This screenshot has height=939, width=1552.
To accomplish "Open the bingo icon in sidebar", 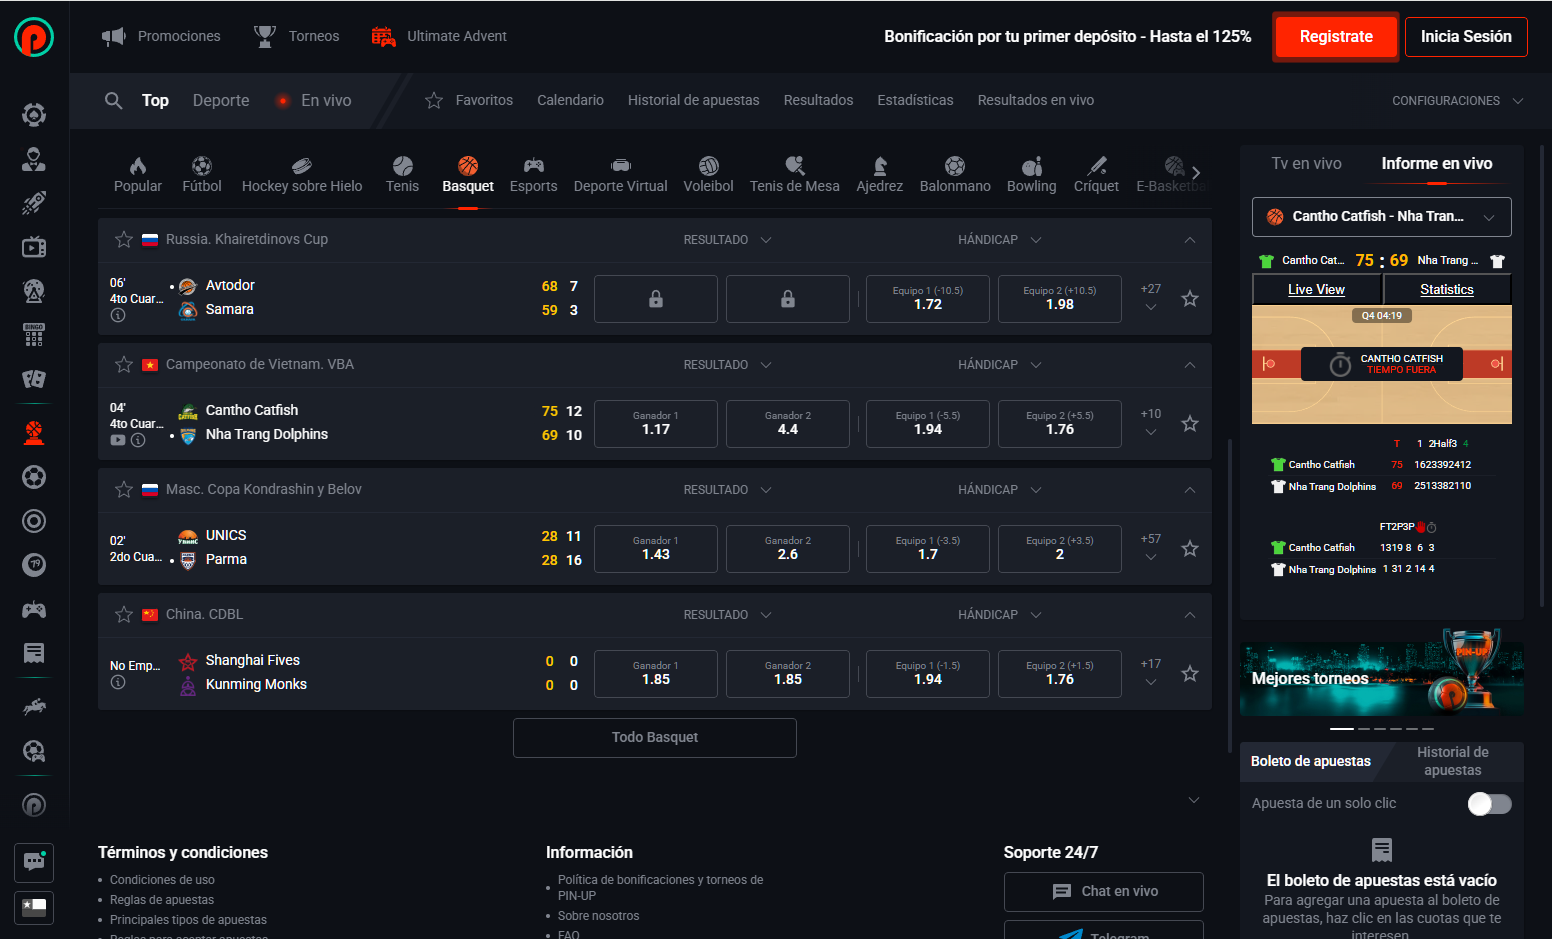I will pyautogui.click(x=34, y=335).
